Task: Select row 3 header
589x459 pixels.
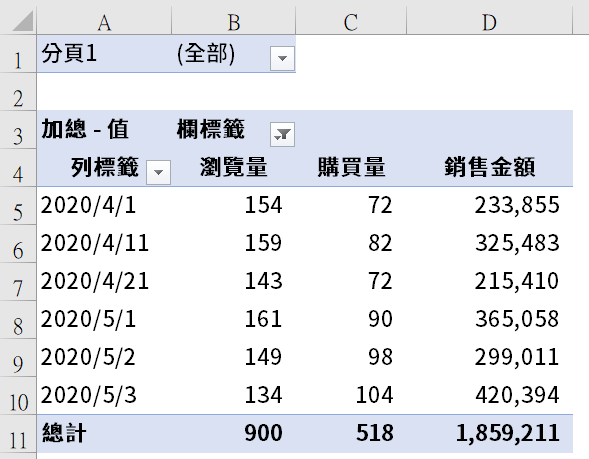Action: click(18, 130)
